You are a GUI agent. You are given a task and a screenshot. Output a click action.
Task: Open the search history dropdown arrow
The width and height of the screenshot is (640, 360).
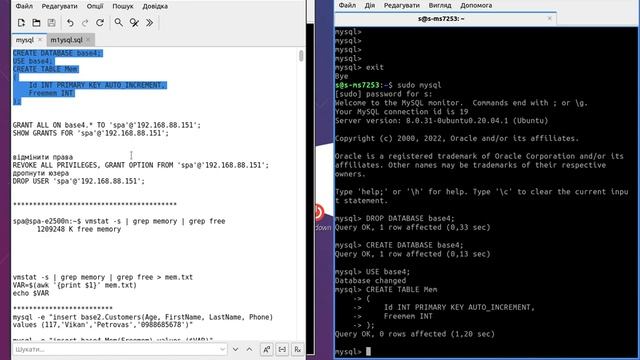click(222, 349)
